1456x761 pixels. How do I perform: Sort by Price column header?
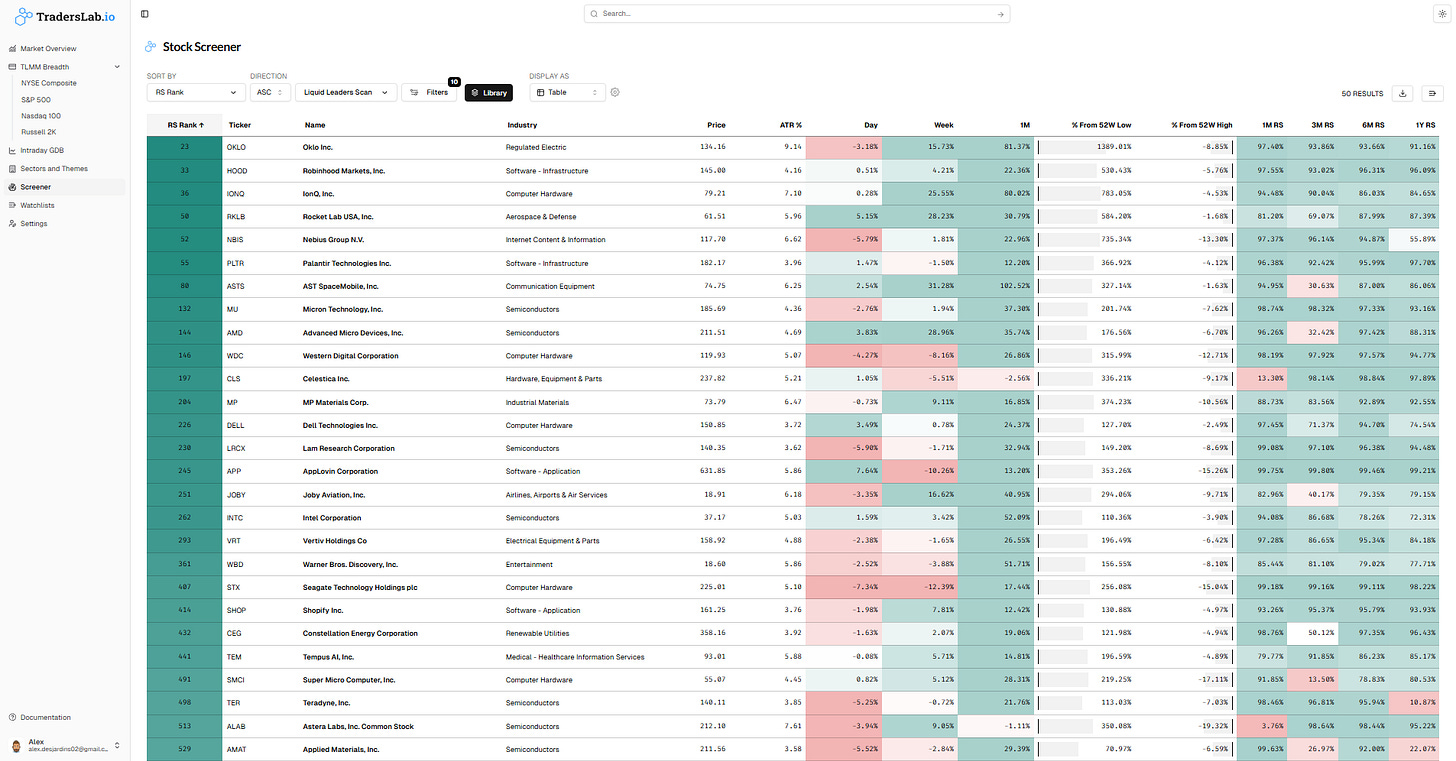pyautogui.click(x=716, y=125)
